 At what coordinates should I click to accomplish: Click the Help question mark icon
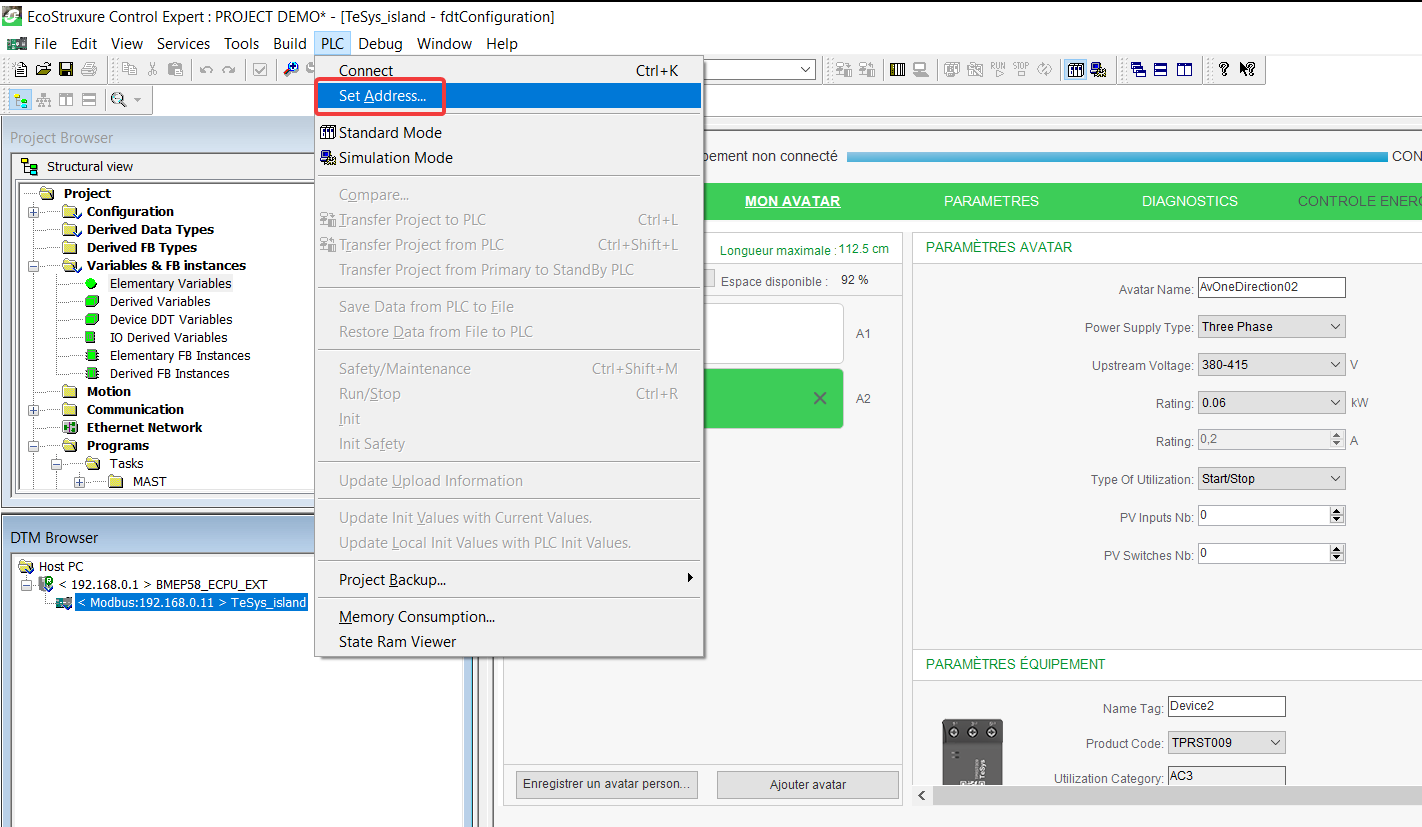pos(1223,69)
